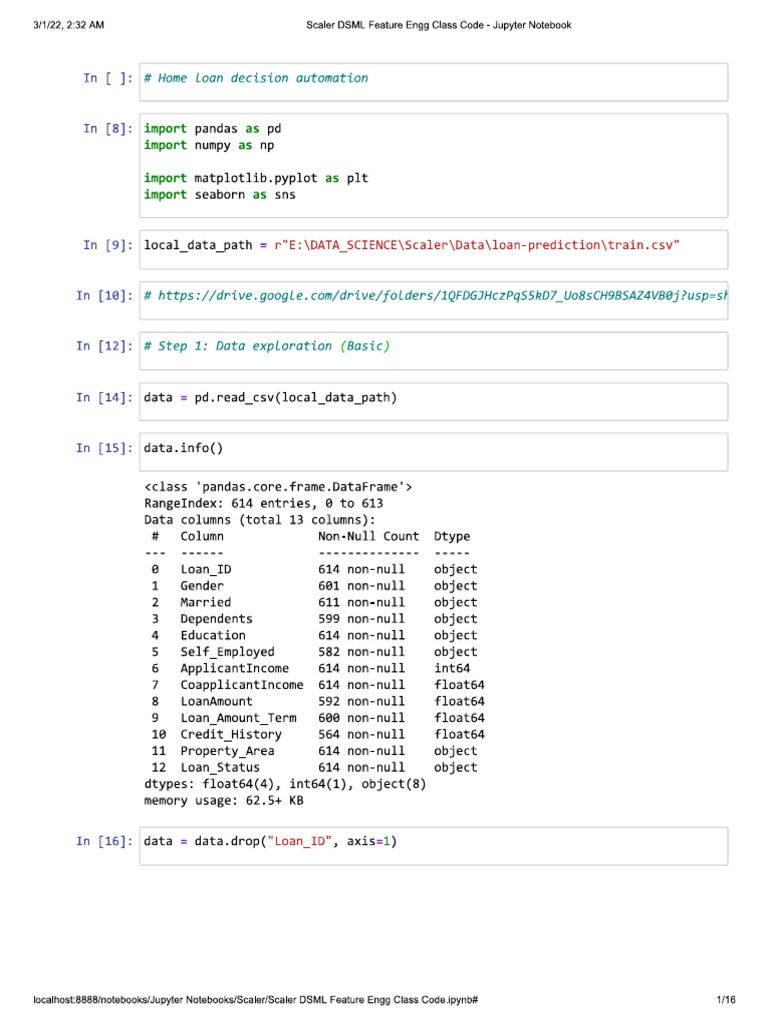This screenshot has height=1024, width=768.
Task: Select the pd.read_csv(local_data_path) cell
Action: click(433, 402)
